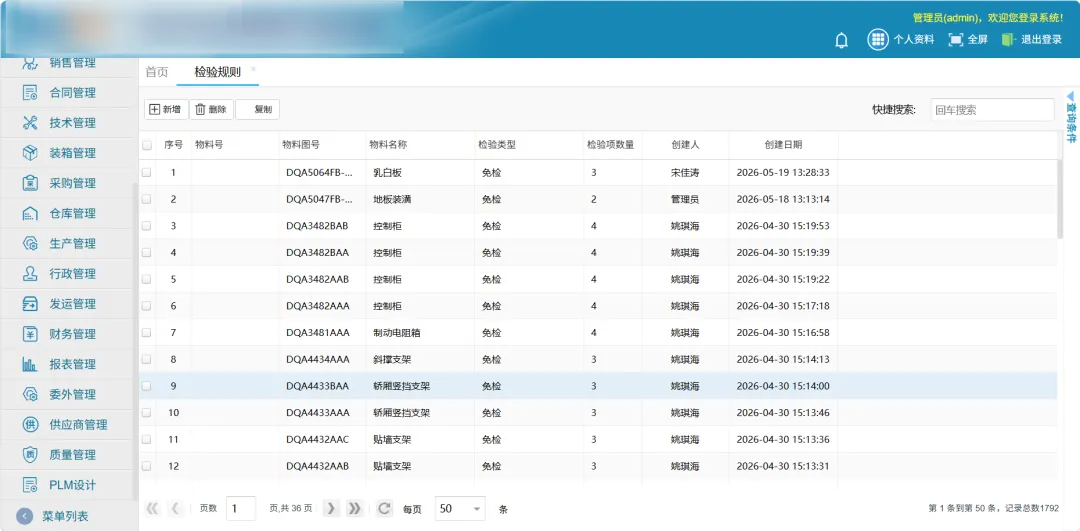The image size is (1080, 531).
Task: Select 宋佳涛 creator cell
Action: pyautogui.click(x=685, y=172)
